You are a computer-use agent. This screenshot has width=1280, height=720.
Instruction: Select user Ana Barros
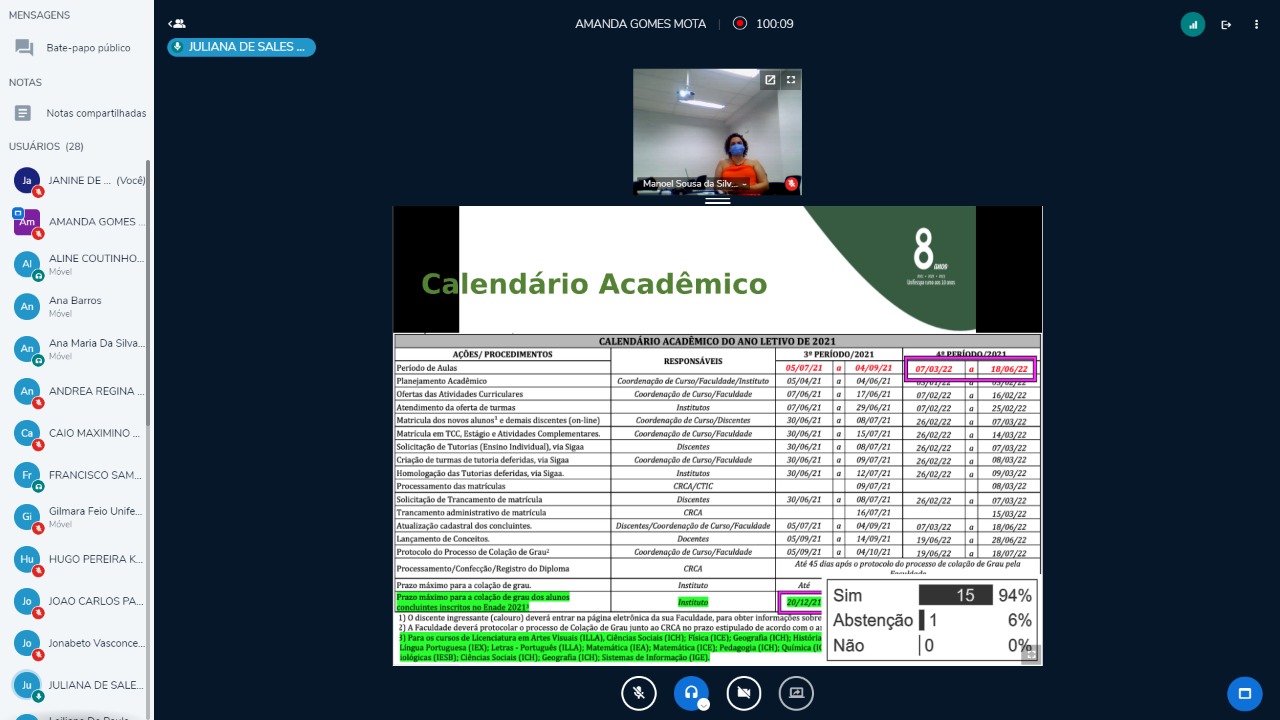coord(78,306)
